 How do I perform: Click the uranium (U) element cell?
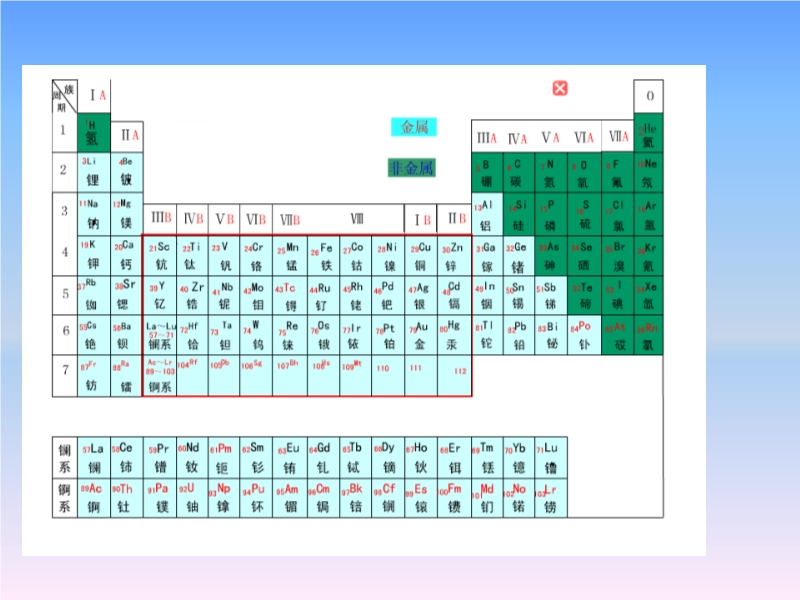click(x=191, y=497)
